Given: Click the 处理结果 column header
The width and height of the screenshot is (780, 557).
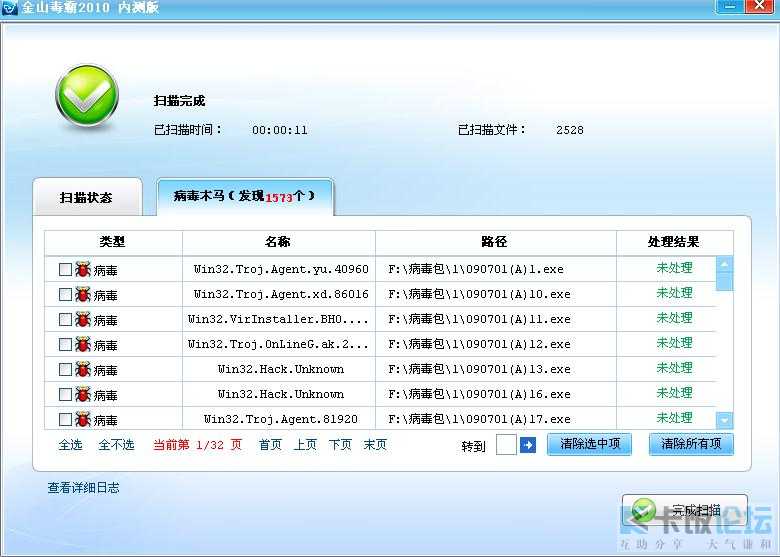Looking at the screenshot, I should point(674,242).
